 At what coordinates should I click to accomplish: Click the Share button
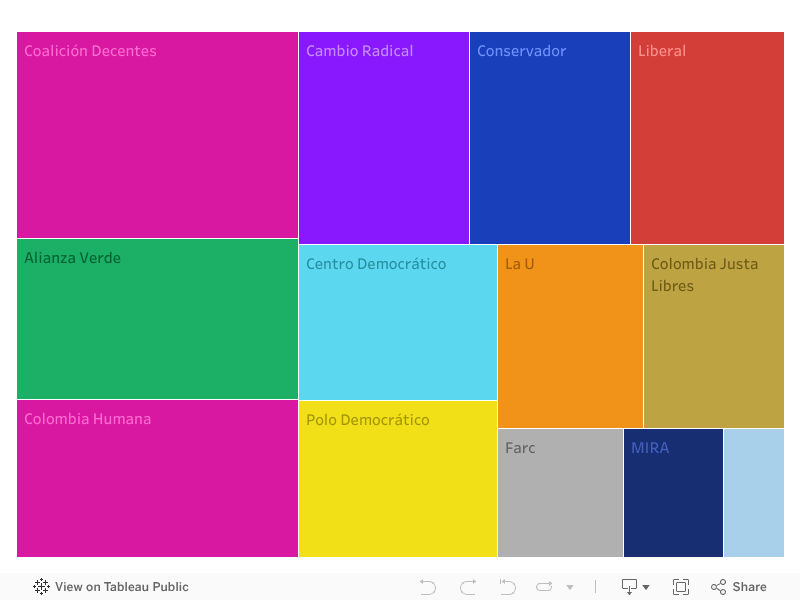(x=739, y=587)
